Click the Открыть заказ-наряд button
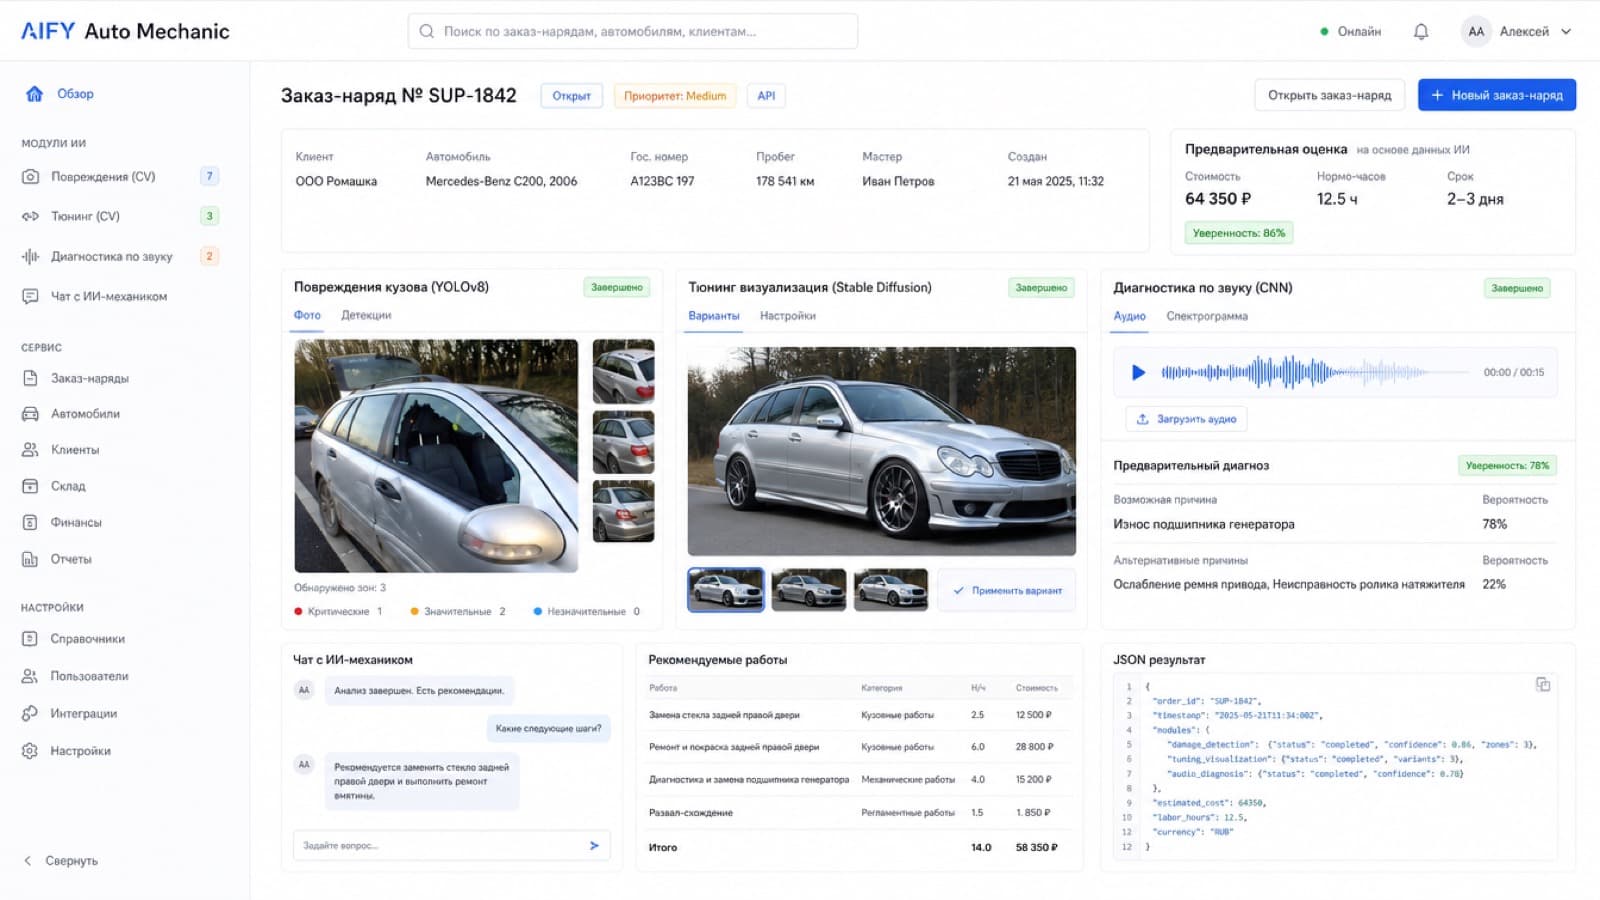This screenshot has height=900, width=1600. click(1329, 95)
